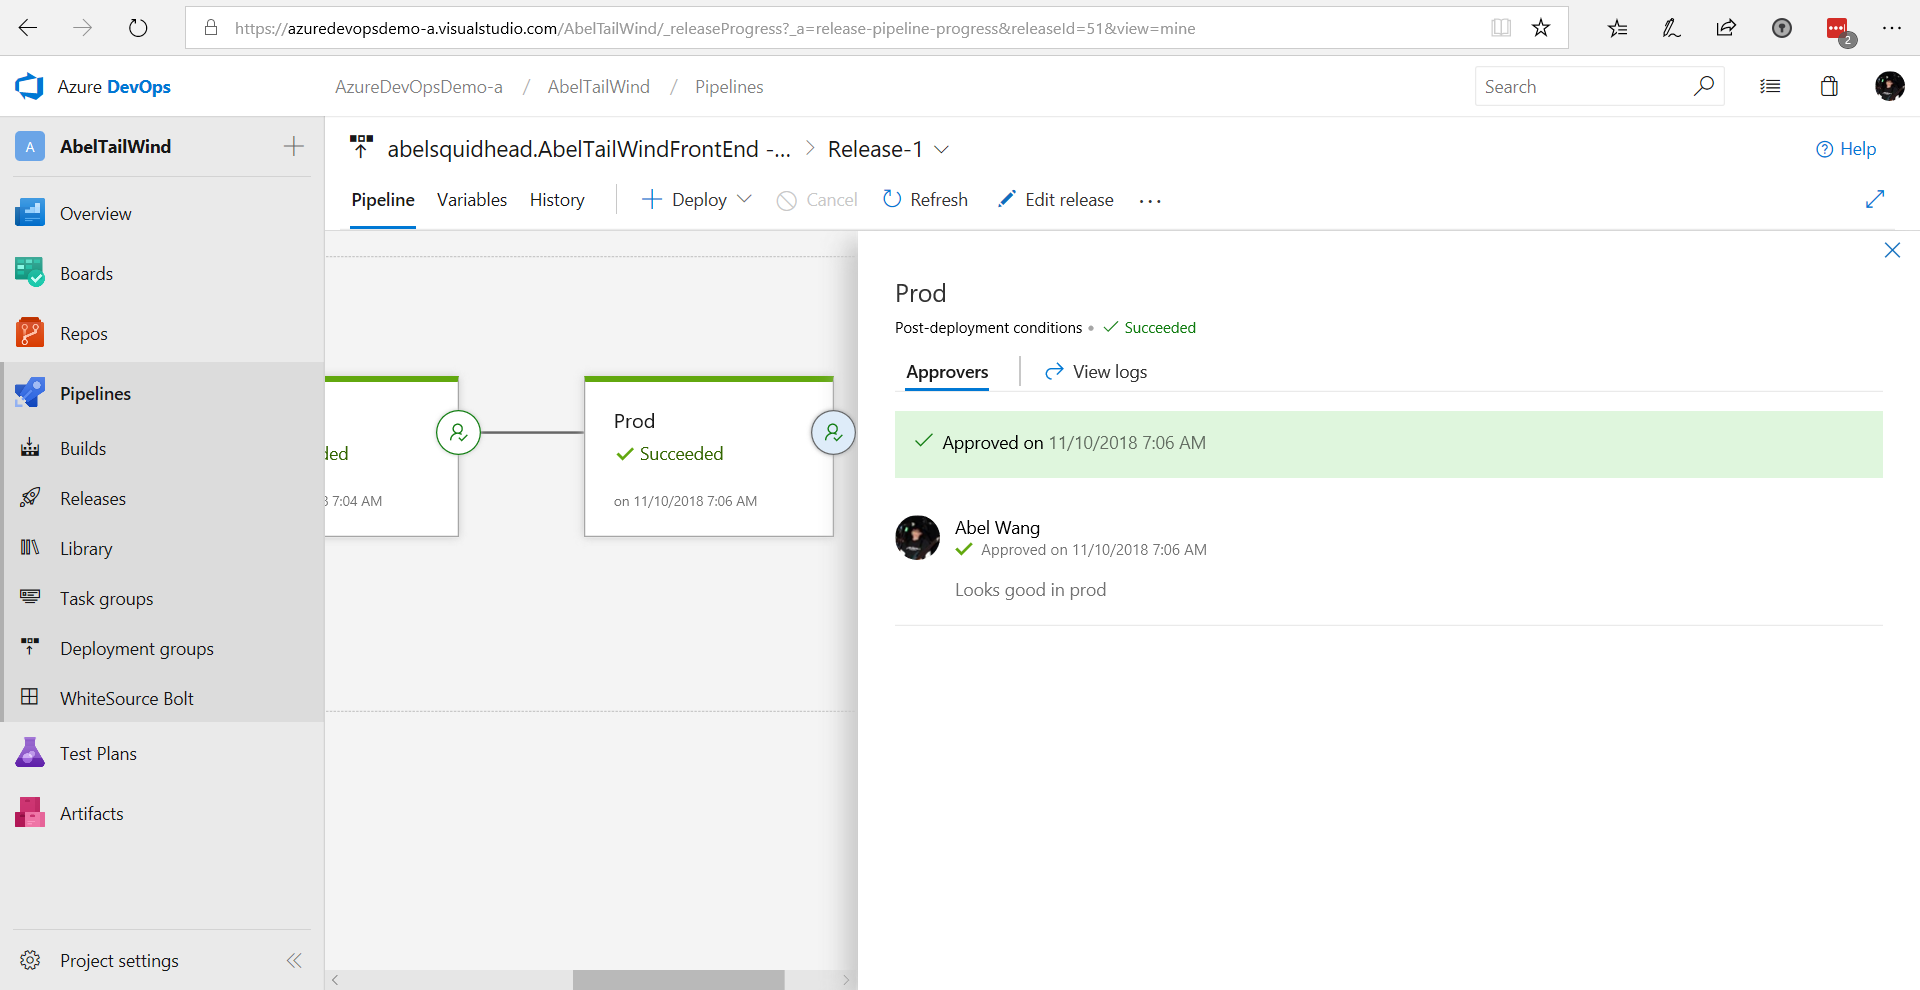The width and height of the screenshot is (1920, 990).
Task: Click the scrollbar left arrow
Action: pos(335,980)
